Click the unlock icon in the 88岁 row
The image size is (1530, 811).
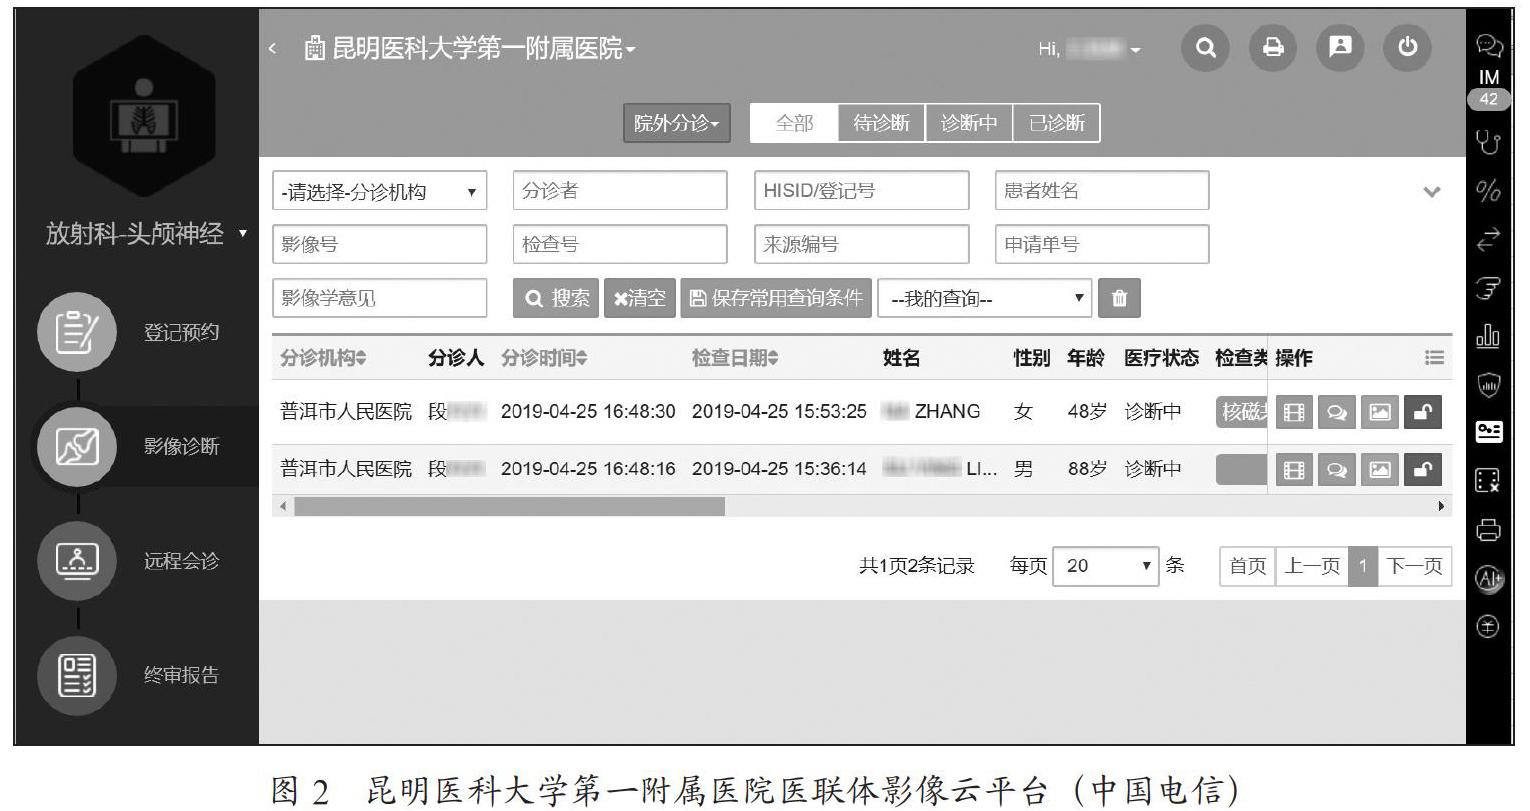click(x=1423, y=469)
